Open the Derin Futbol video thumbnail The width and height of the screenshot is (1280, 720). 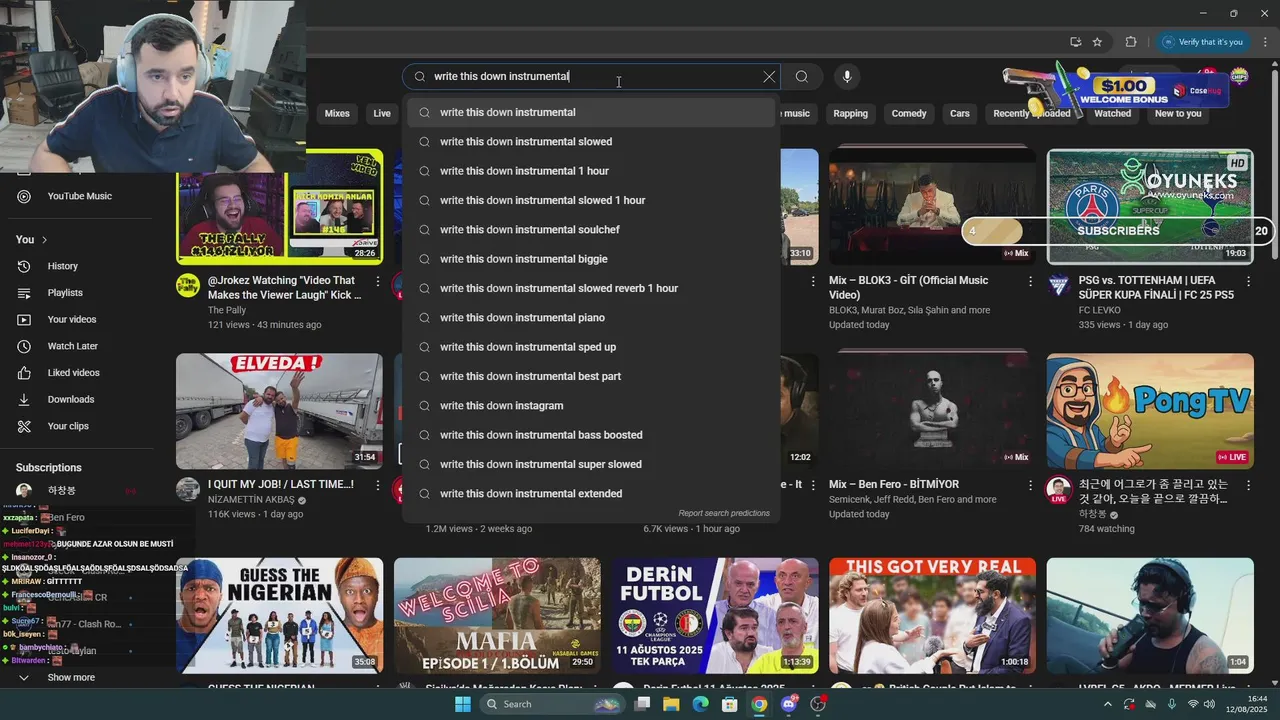point(715,615)
